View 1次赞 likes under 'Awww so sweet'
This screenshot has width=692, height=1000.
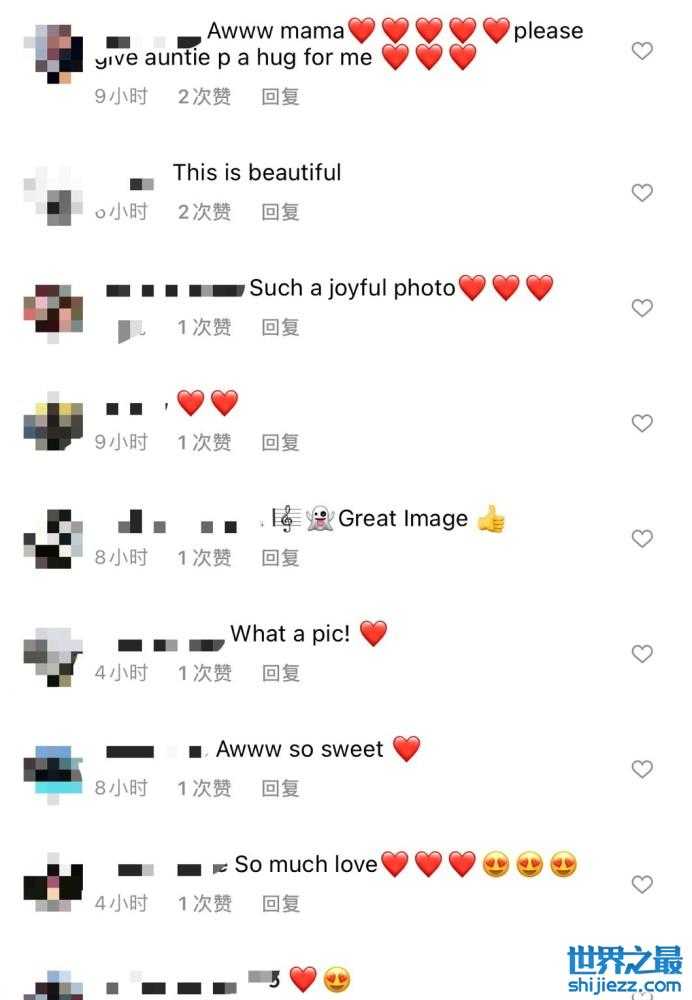point(204,788)
